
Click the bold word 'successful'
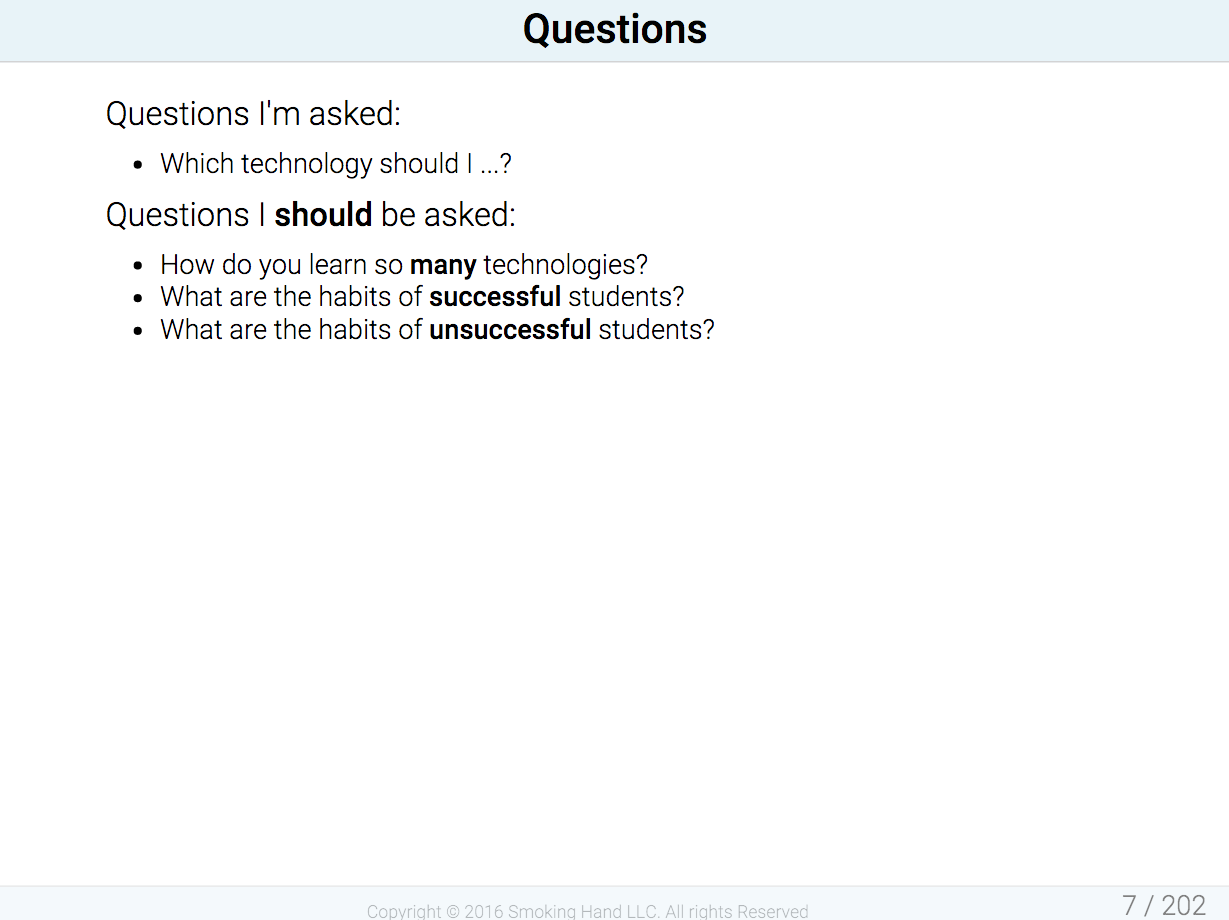coord(495,297)
